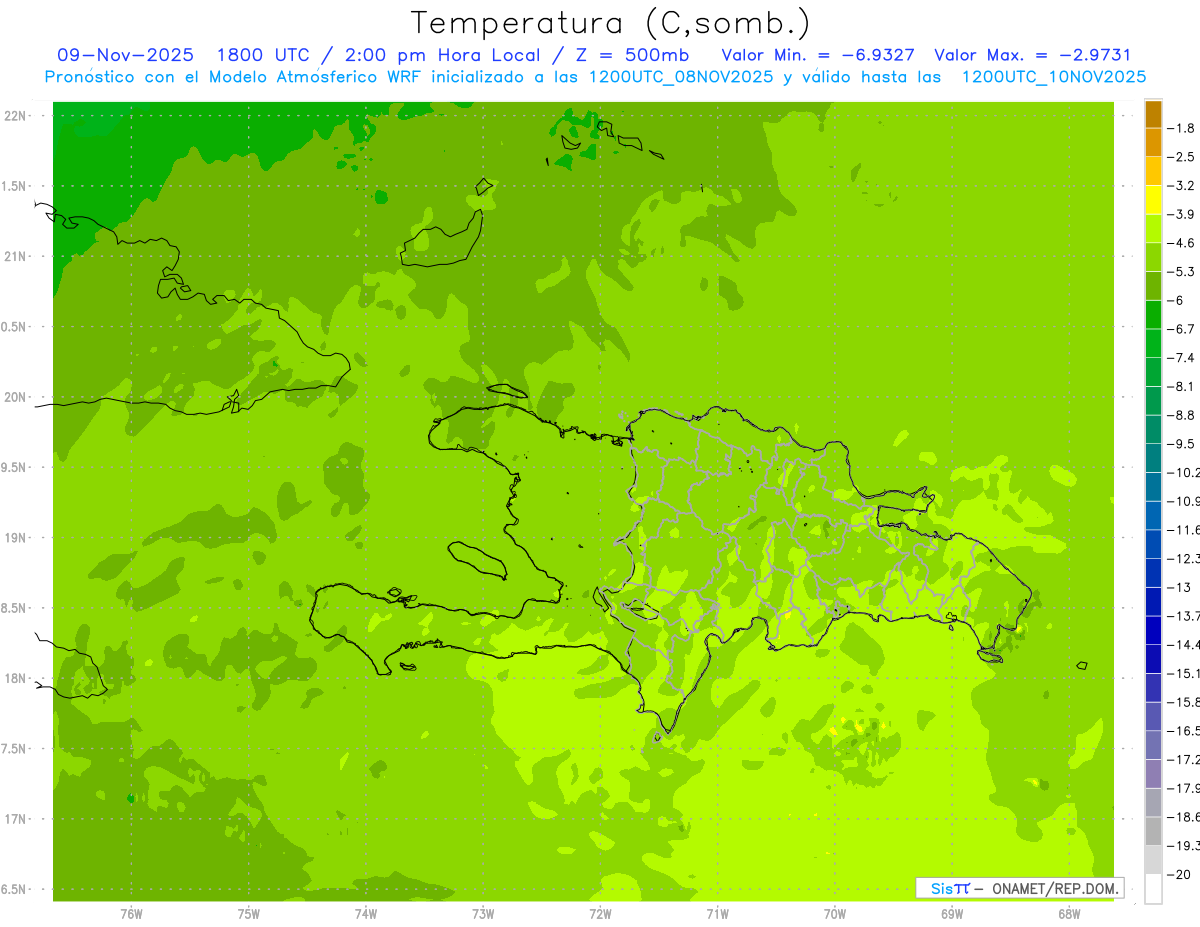Click the '73W' longitude axis label
Screen dimensions: 1200x927
click(x=483, y=913)
